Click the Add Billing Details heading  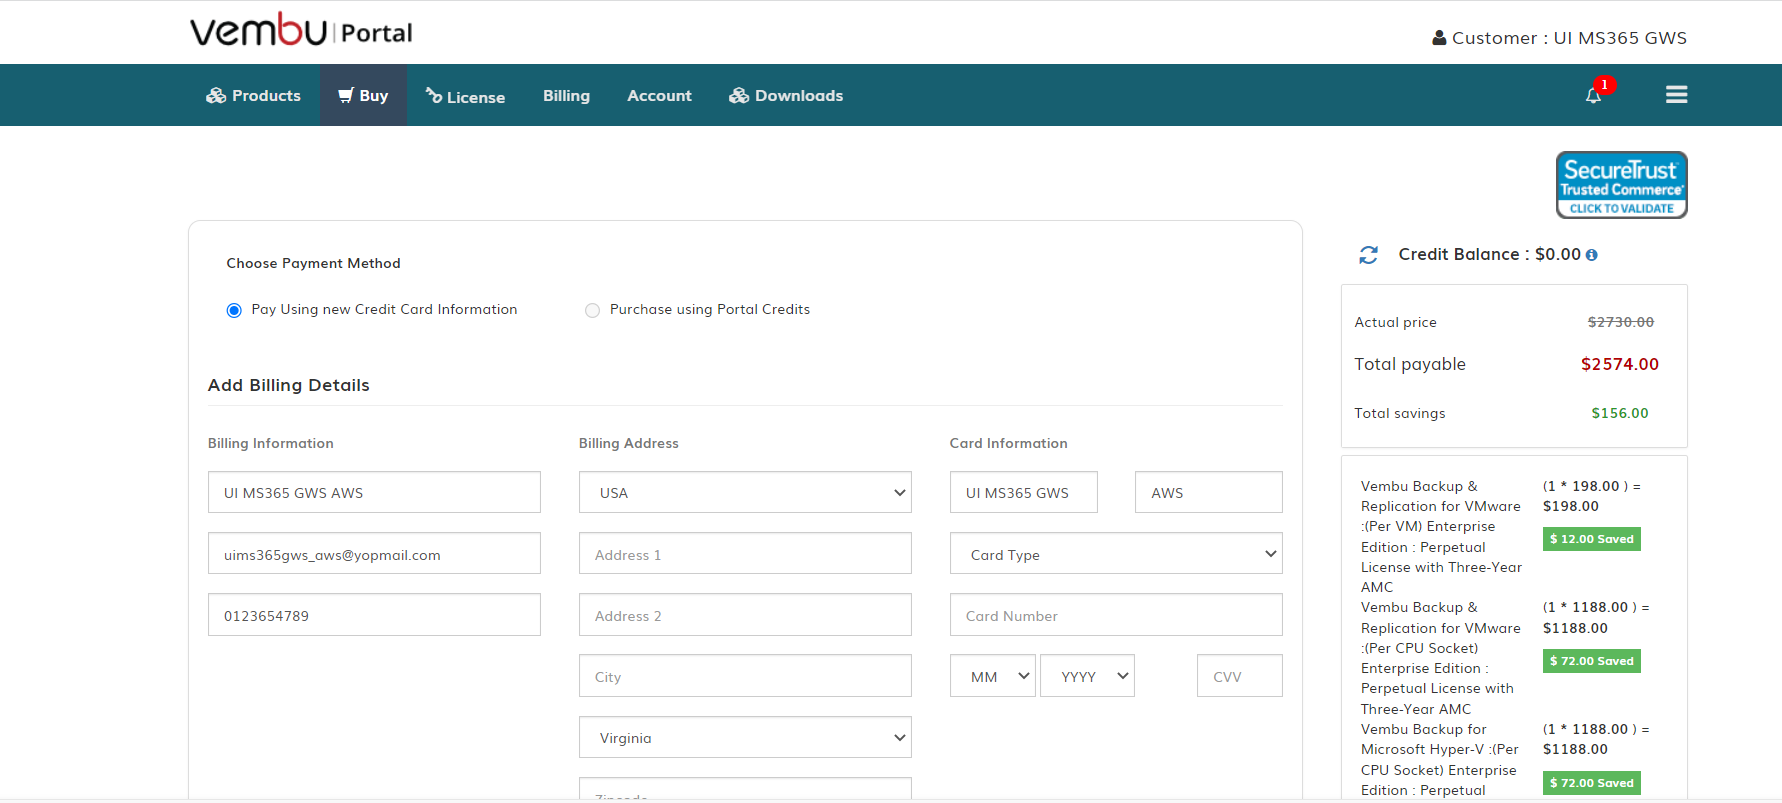tap(288, 385)
